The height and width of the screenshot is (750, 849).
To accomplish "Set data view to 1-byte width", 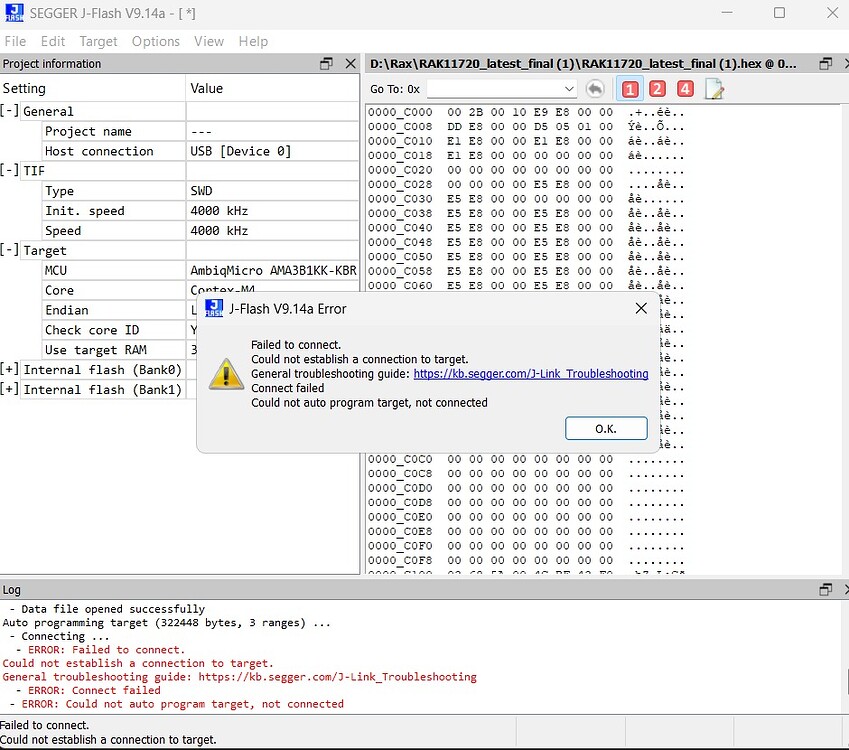I will point(630,89).
